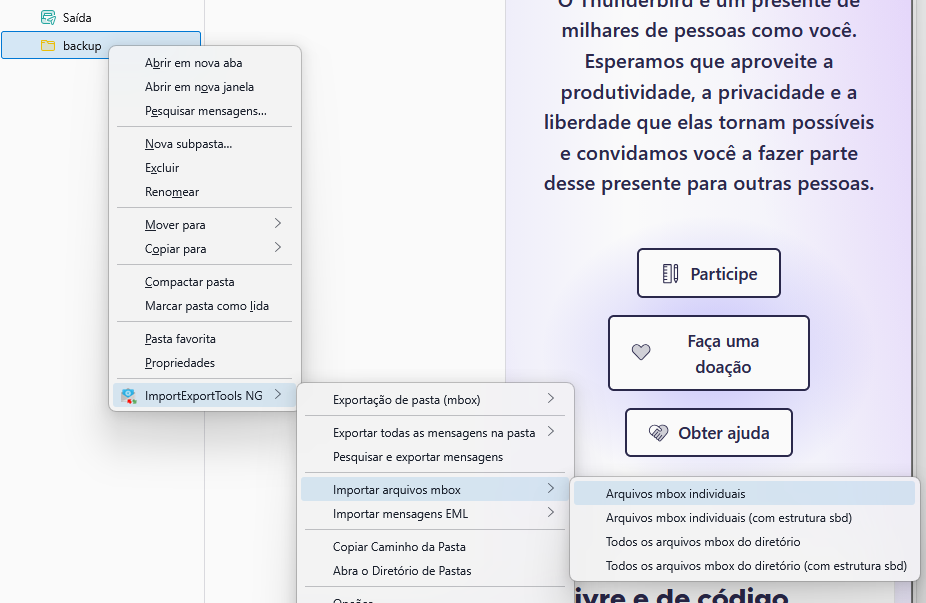Image resolution: width=926 pixels, height=603 pixels.
Task: Click the ImportExportTools NG submenu arrow
Action: point(278,395)
